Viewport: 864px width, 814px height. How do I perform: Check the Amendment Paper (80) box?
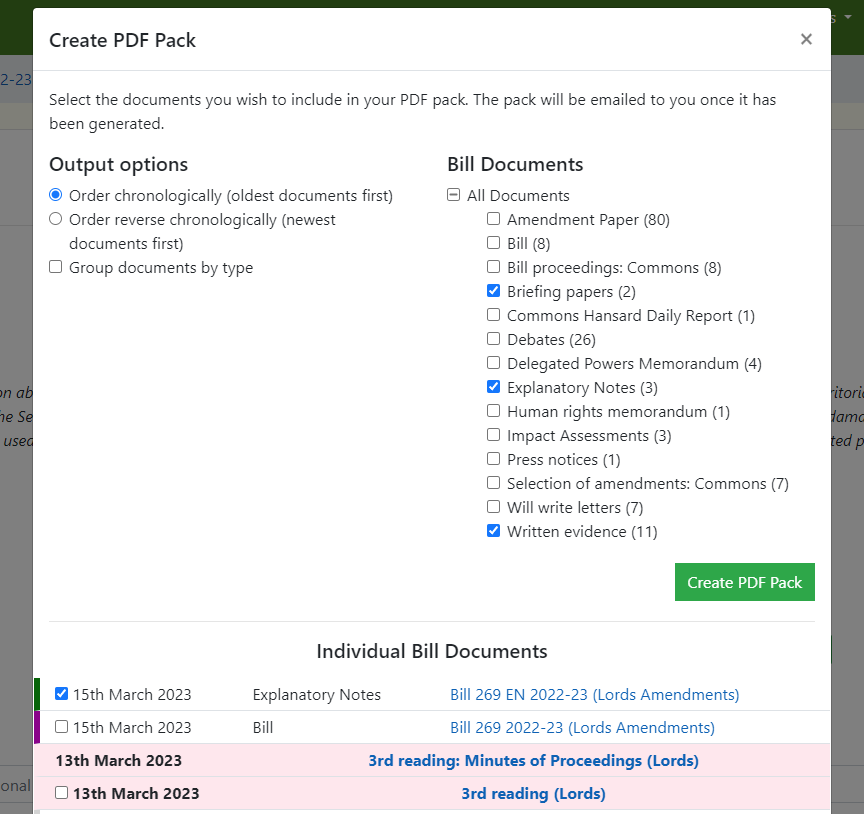[494, 219]
